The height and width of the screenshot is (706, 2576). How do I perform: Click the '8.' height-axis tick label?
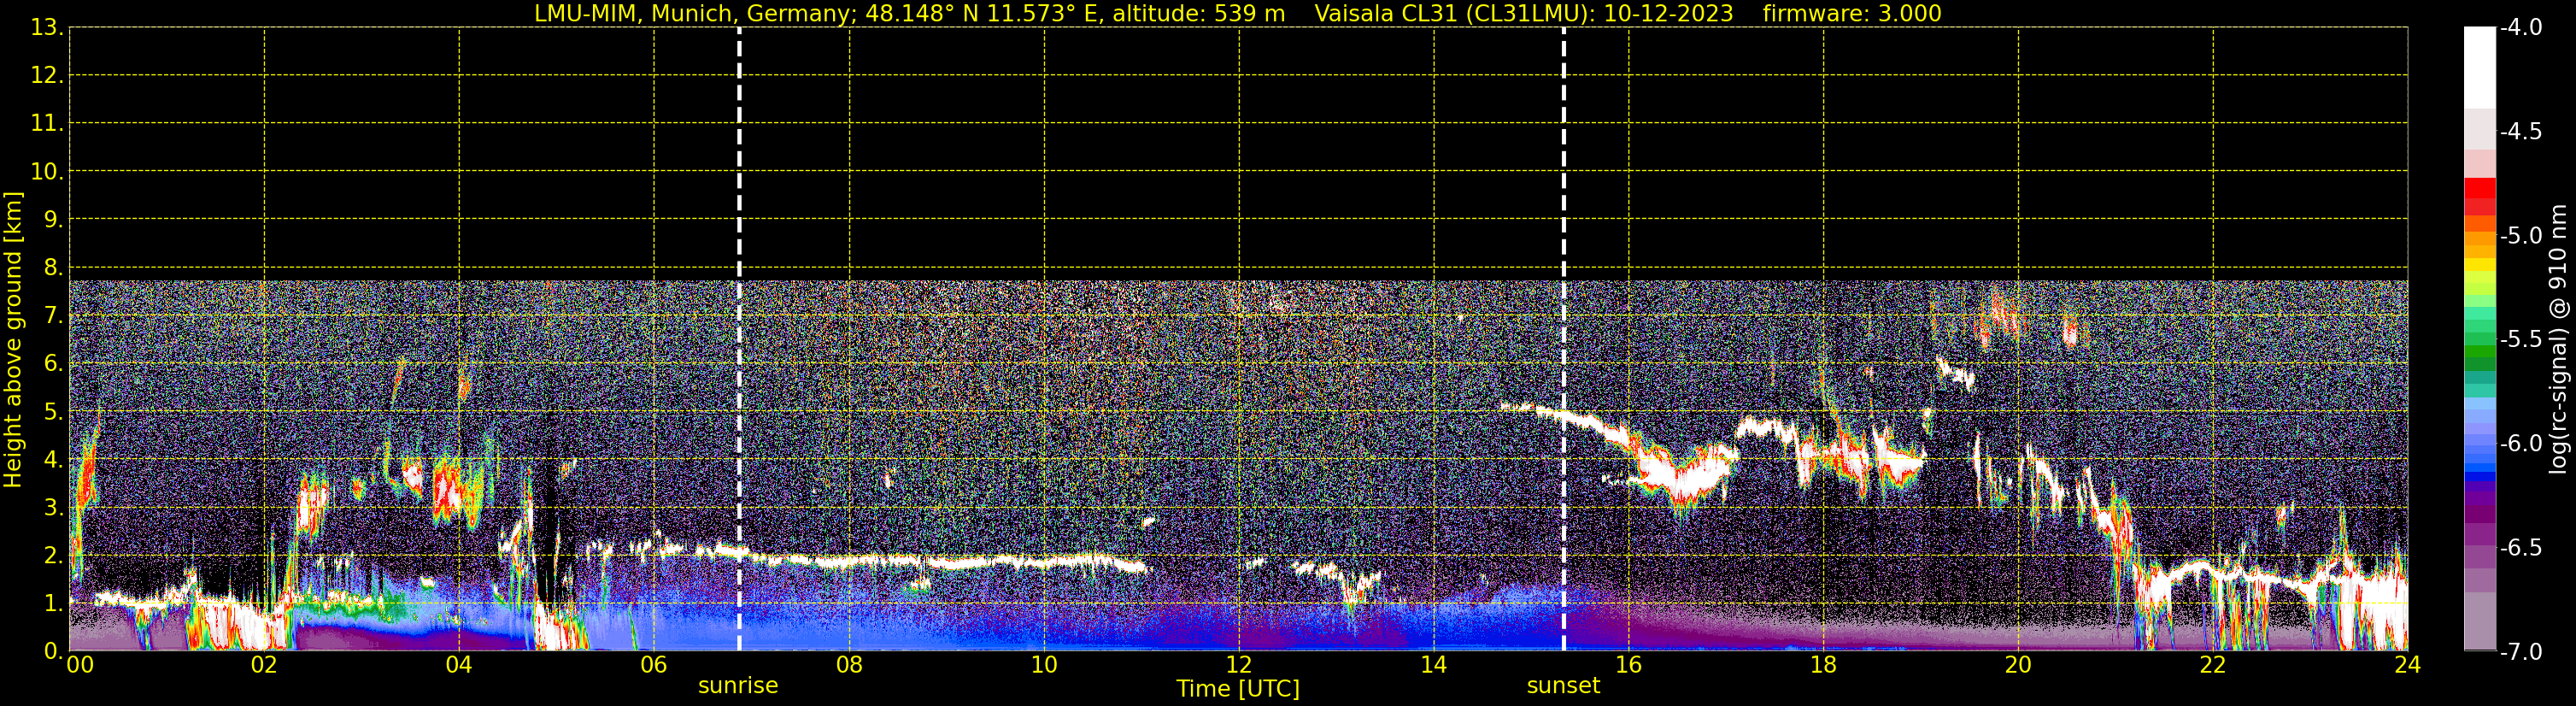[54, 268]
